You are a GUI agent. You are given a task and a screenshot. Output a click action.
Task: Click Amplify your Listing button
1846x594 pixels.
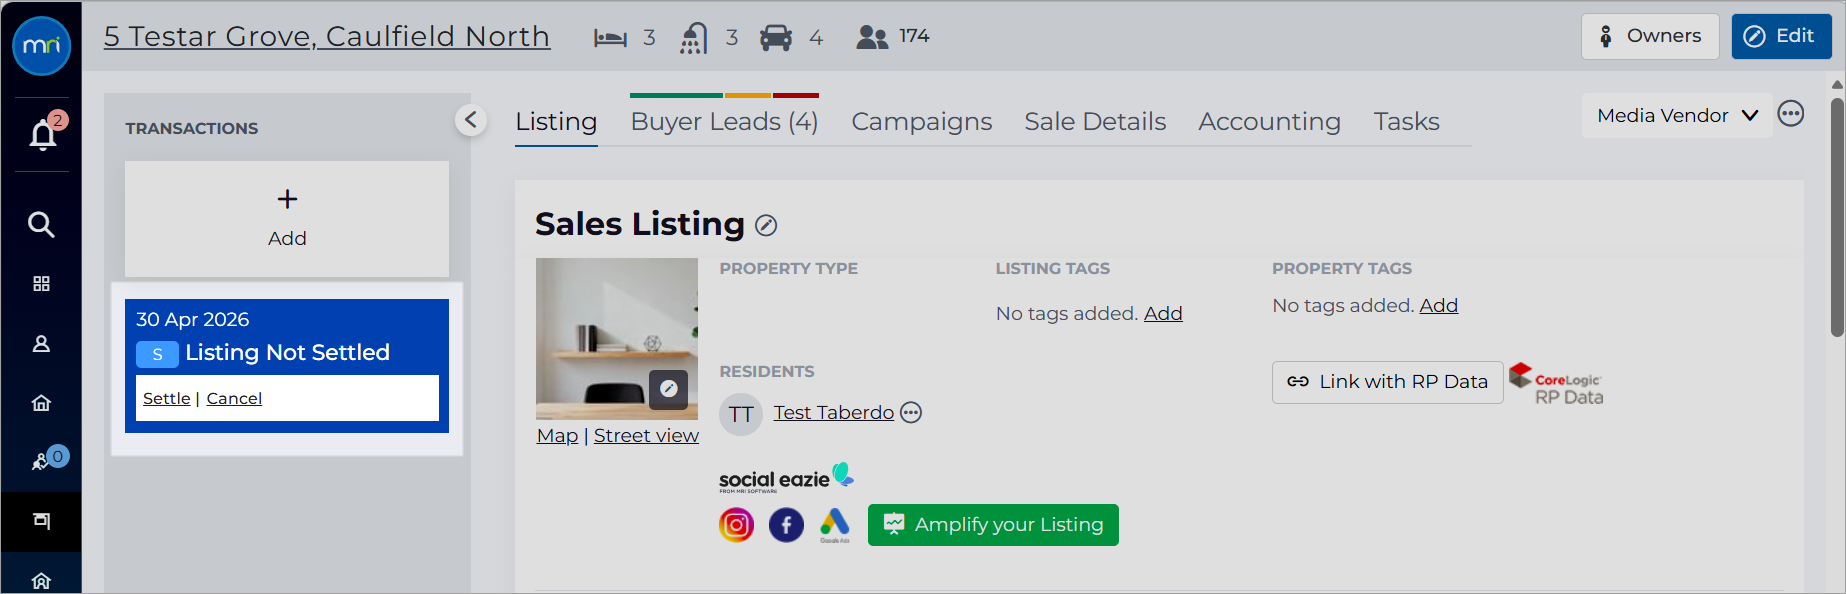click(x=993, y=525)
